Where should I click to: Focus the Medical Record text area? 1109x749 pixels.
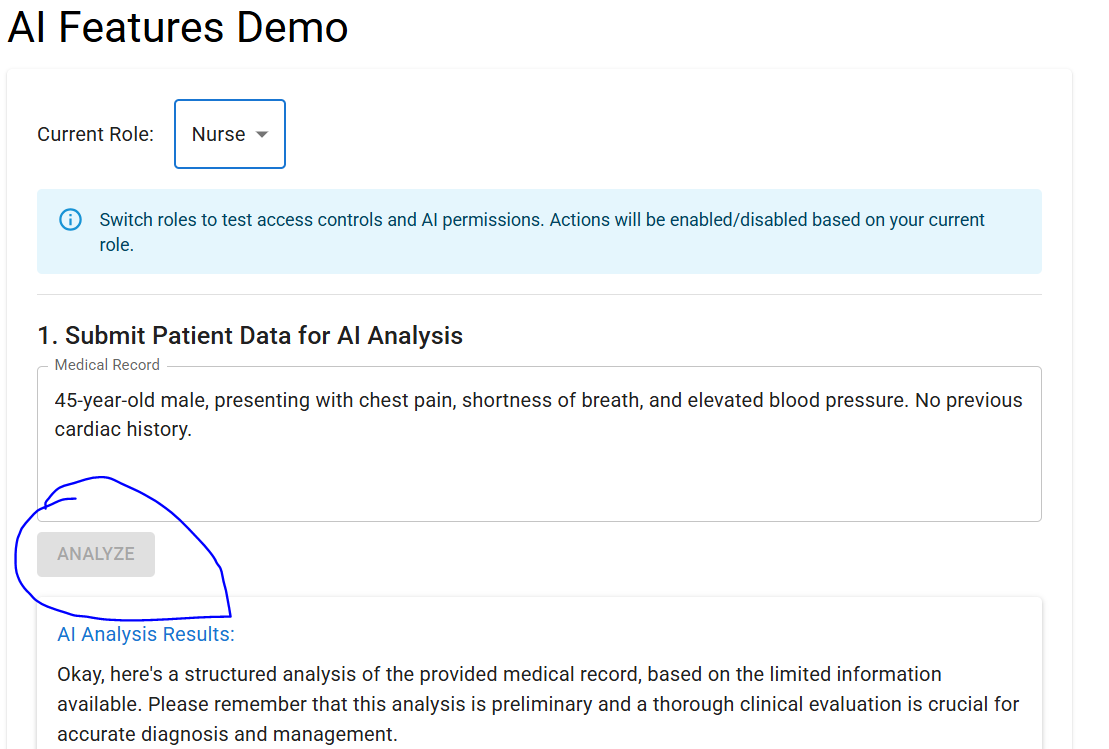click(539, 444)
